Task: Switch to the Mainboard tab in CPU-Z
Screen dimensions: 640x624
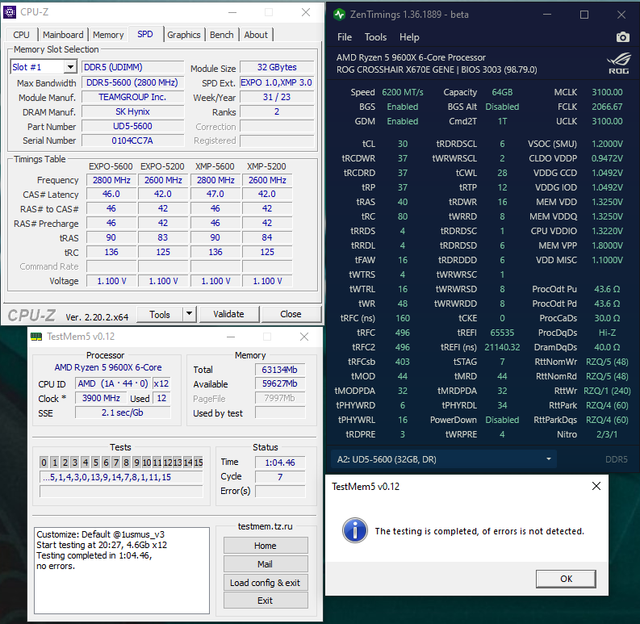Action: 63,35
